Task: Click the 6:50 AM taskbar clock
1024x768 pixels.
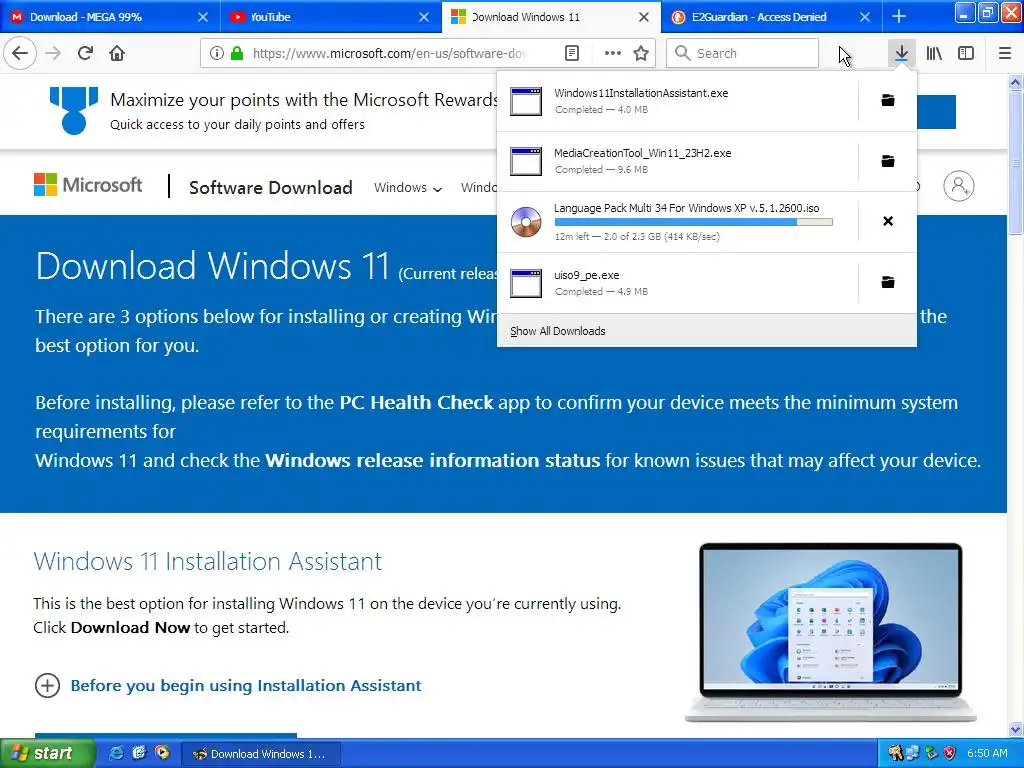Action: [987, 753]
